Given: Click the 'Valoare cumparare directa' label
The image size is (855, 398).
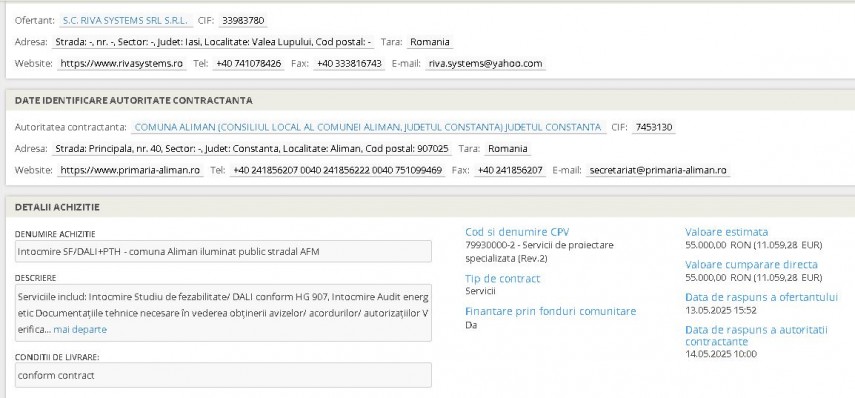Looking at the screenshot, I should (x=751, y=264).
